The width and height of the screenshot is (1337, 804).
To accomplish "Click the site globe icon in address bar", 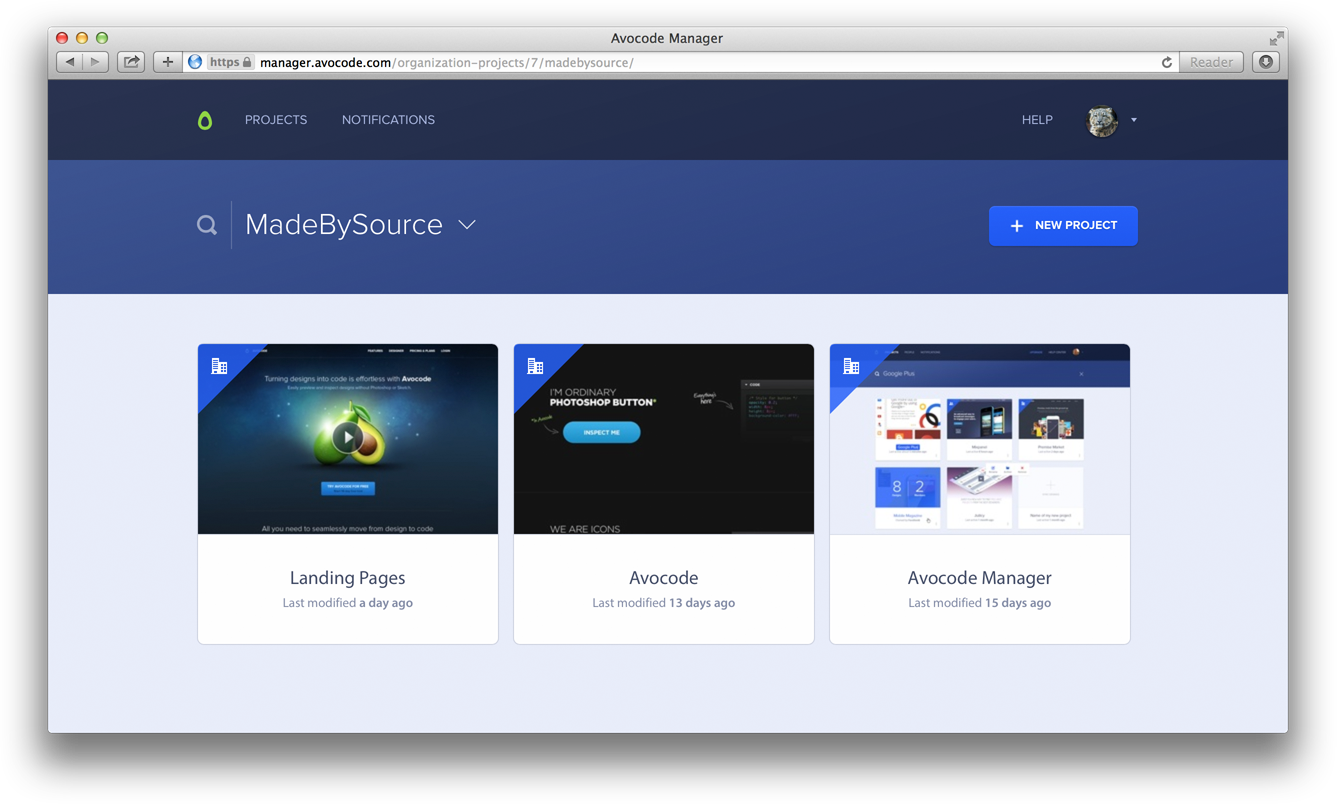I will coord(195,62).
